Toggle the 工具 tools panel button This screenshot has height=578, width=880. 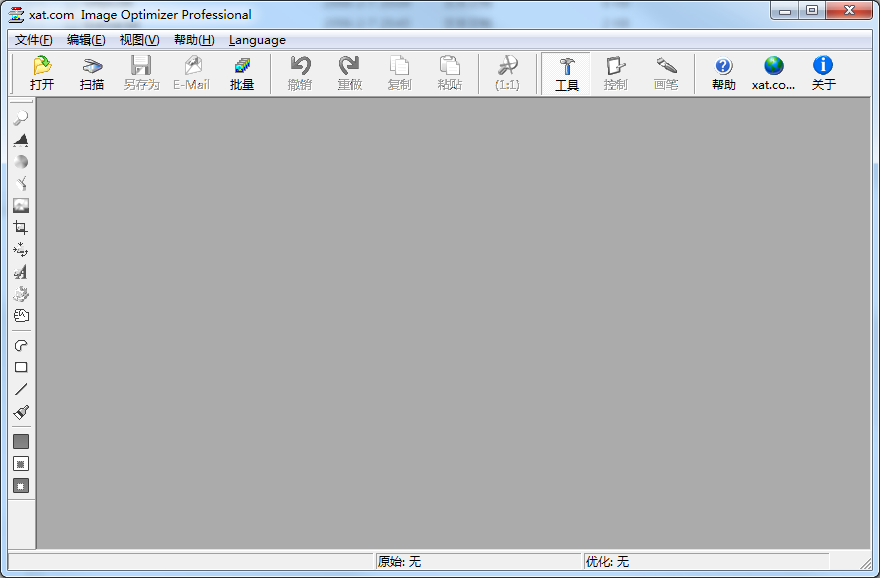pyautogui.click(x=566, y=74)
